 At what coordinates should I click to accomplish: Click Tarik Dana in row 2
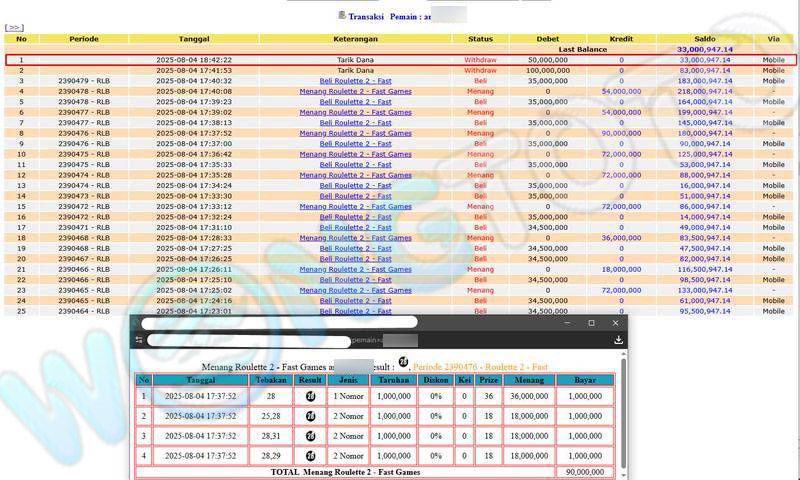coord(356,70)
